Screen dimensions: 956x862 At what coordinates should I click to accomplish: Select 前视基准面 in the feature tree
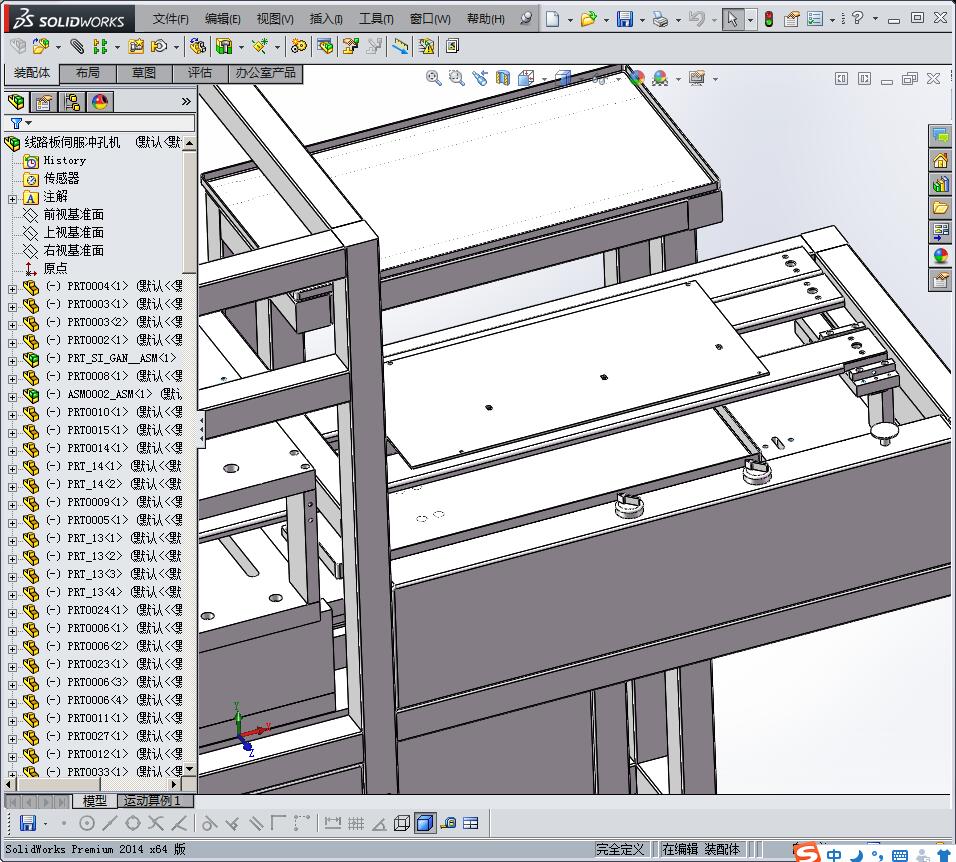[73, 215]
